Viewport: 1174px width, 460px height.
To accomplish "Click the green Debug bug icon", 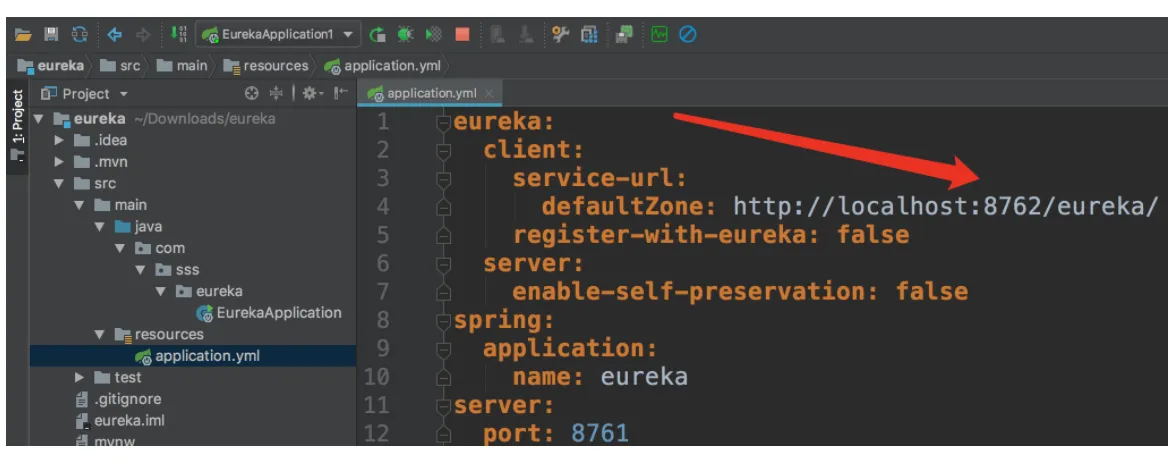I will pos(406,34).
